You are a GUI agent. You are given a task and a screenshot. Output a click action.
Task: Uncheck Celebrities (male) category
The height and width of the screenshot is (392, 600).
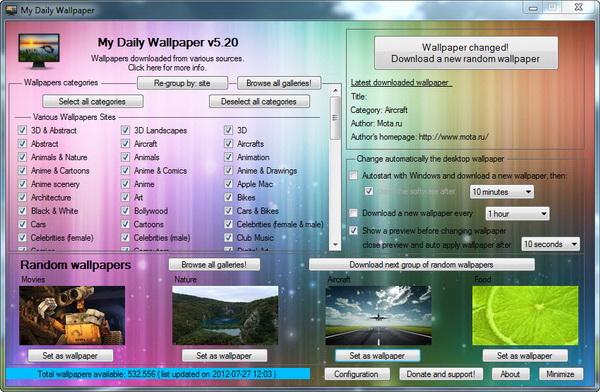(x=125, y=237)
